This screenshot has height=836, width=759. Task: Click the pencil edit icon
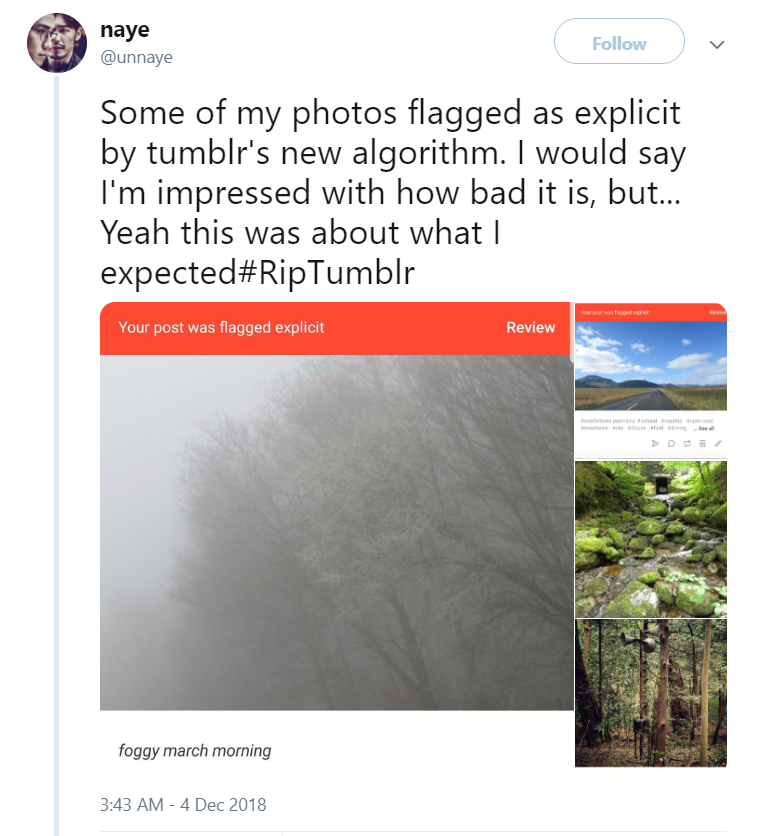tap(718, 443)
